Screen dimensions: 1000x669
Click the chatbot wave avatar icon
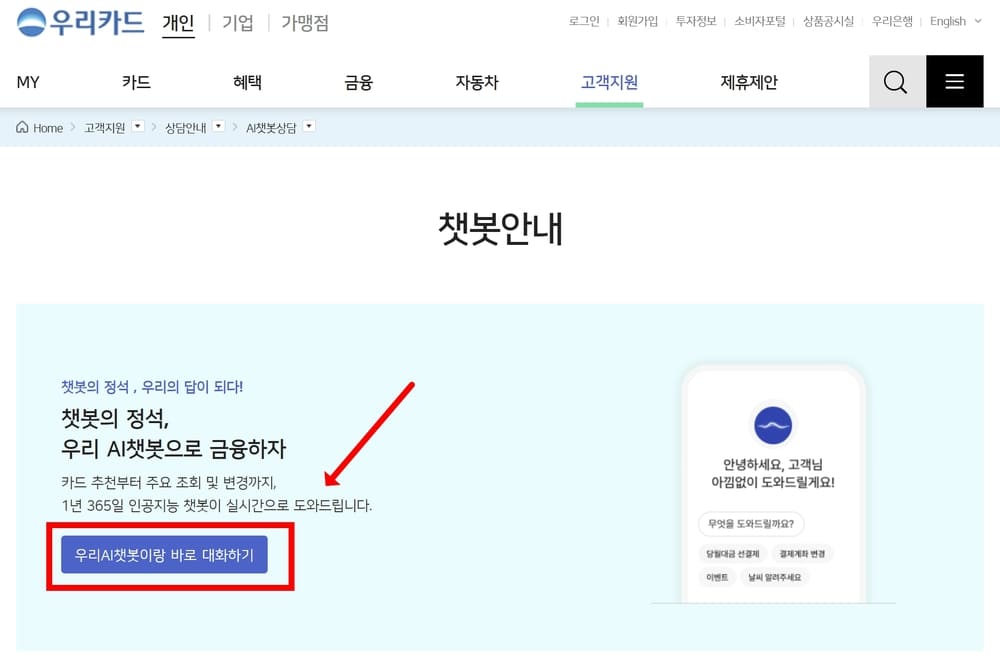[773, 425]
